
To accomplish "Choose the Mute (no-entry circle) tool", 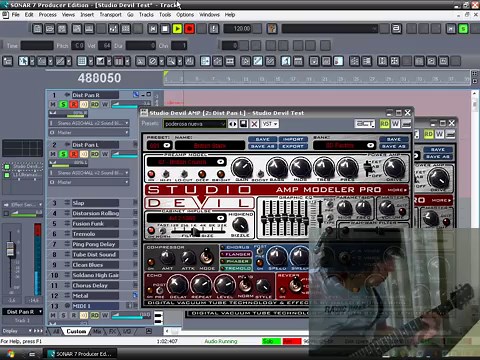I will tap(153, 61).
